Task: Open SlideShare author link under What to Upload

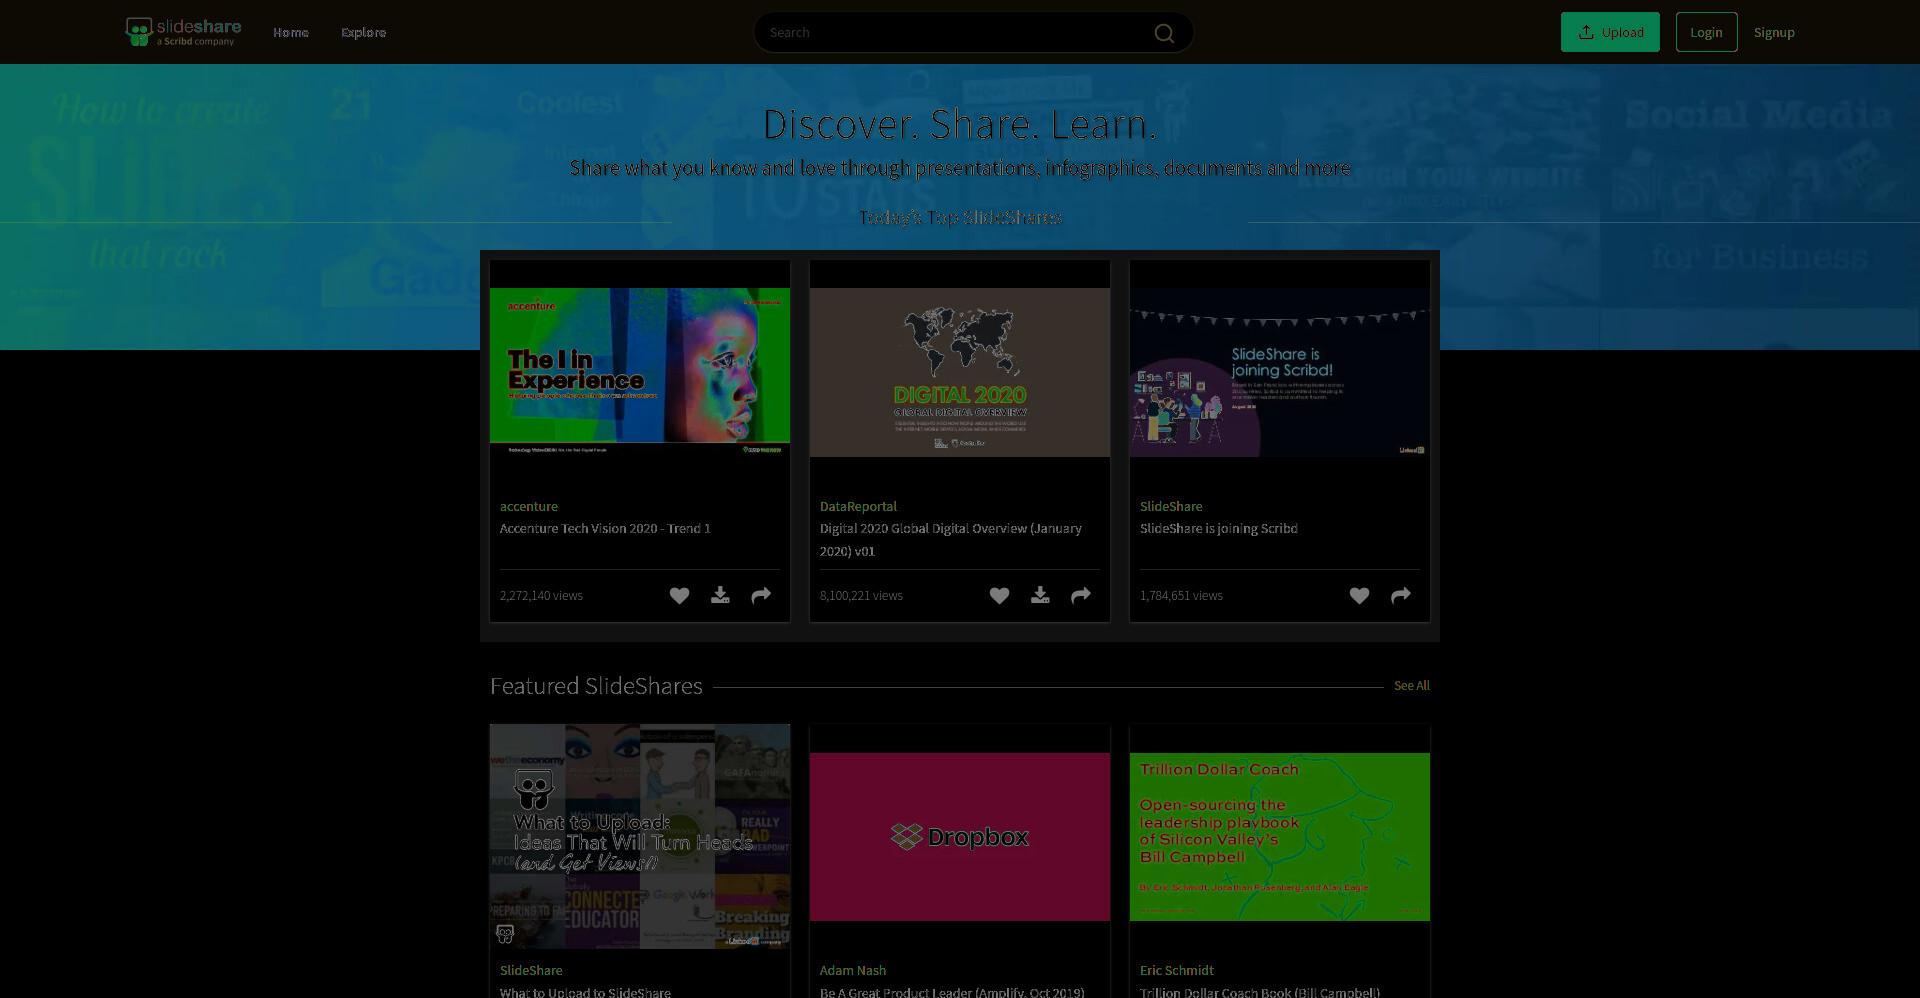Action: 531,971
